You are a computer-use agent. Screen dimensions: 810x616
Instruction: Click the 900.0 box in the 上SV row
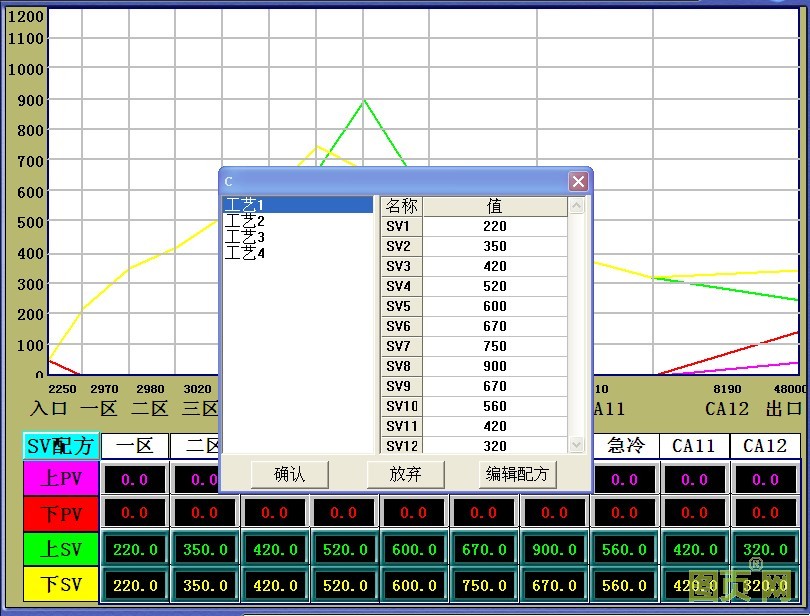coord(554,549)
